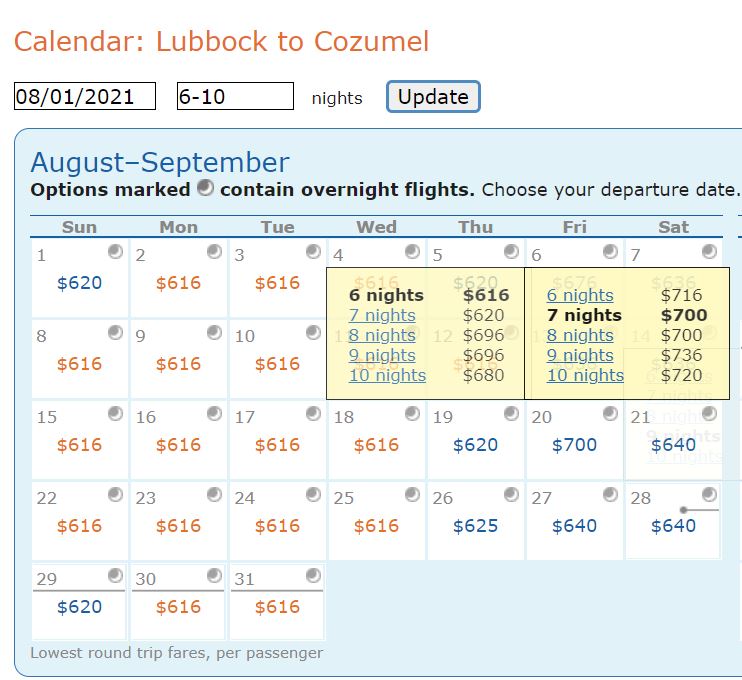Select the $625 fare on August 26
Screen dimensions: 742x680
click(475, 526)
